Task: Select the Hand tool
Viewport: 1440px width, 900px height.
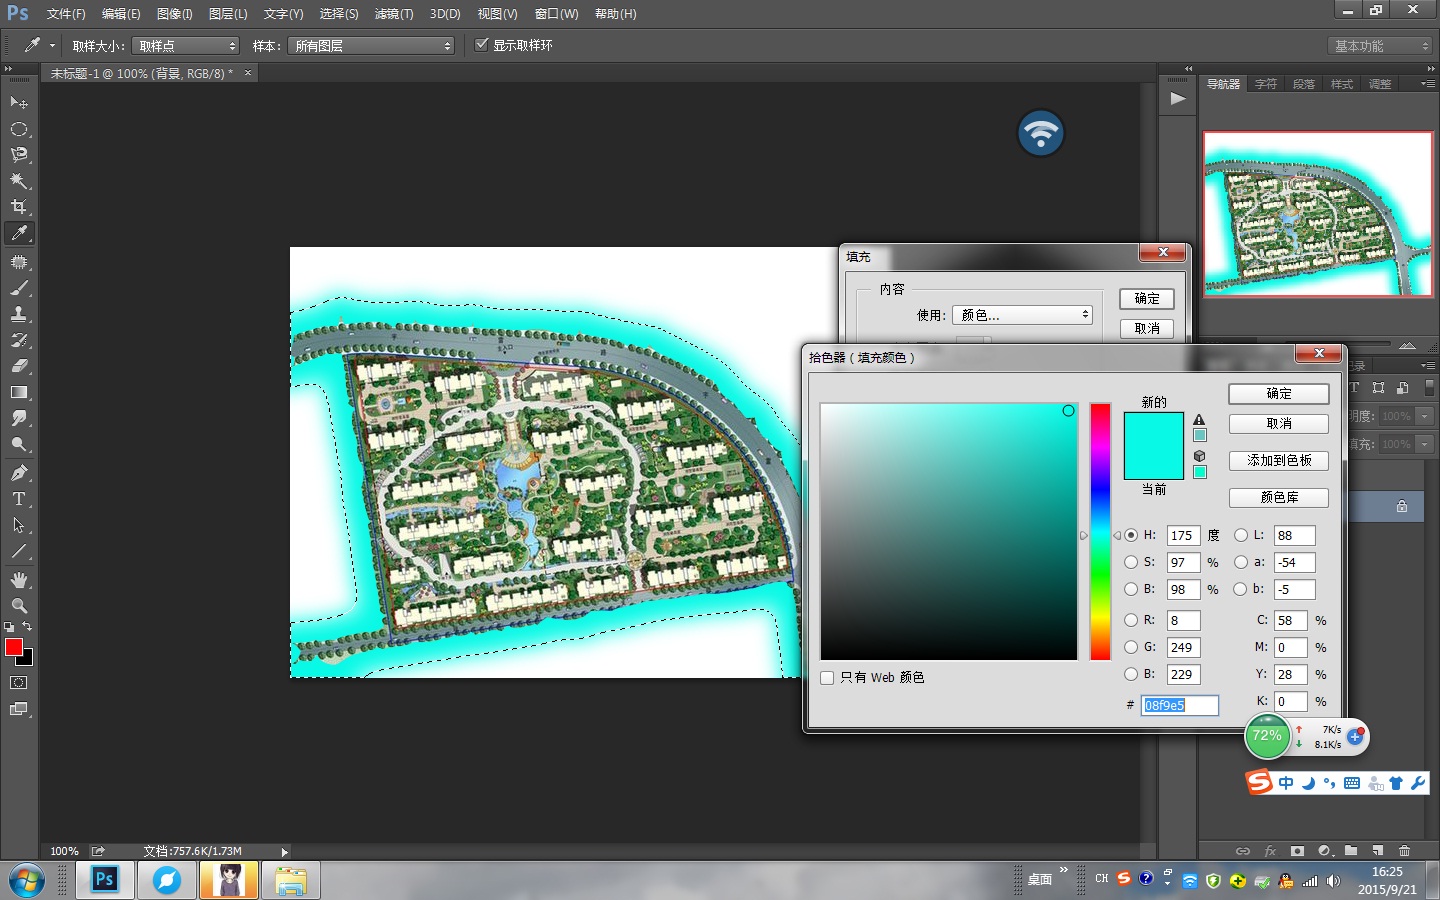Action: (x=19, y=580)
